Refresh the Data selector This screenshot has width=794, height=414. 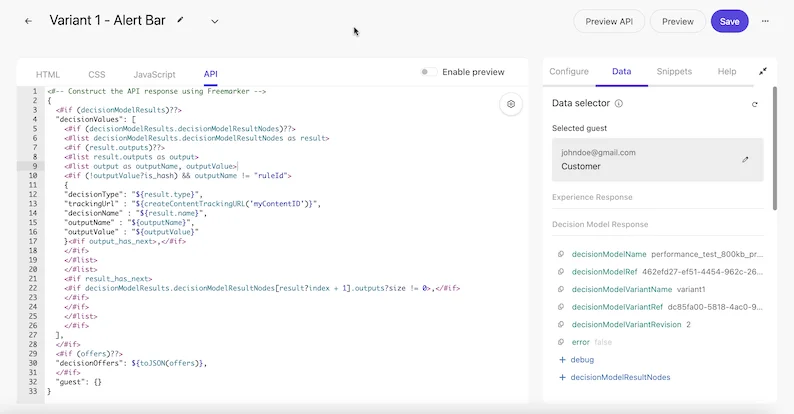click(x=755, y=104)
